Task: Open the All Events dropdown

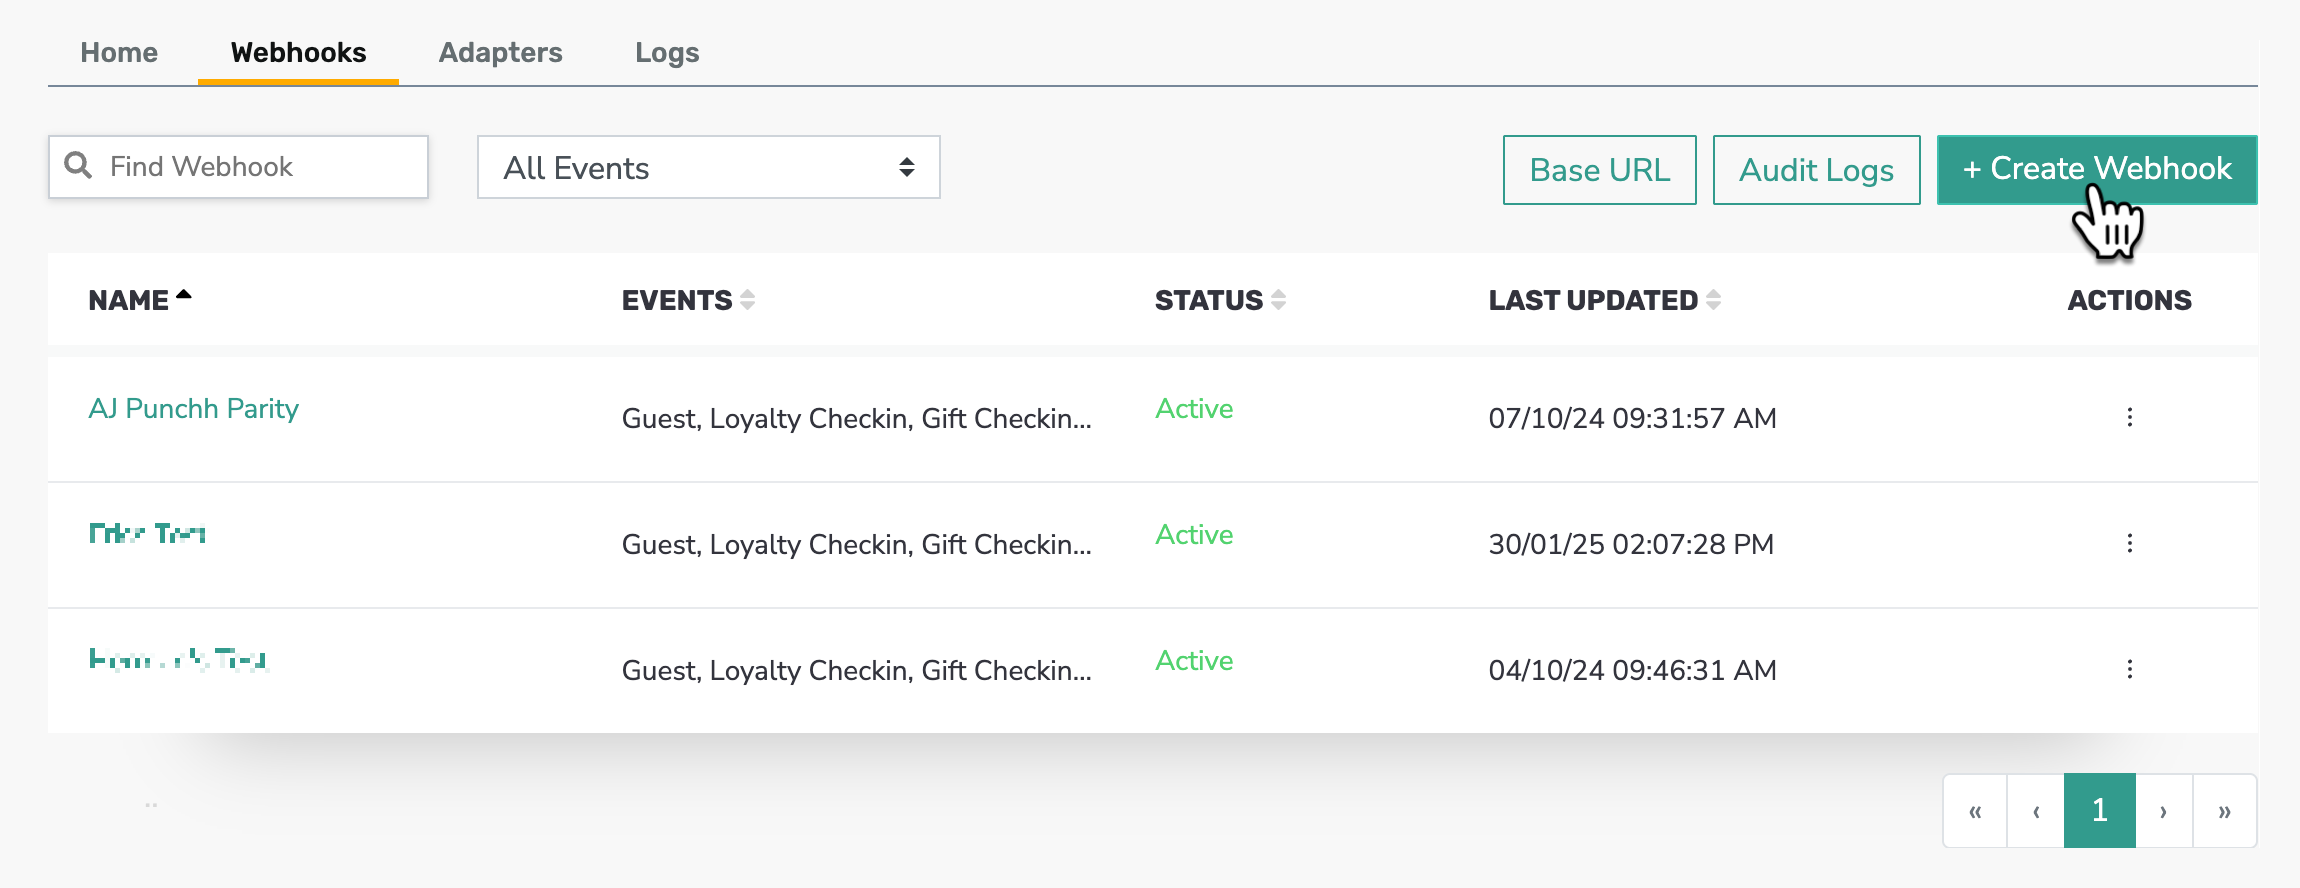Action: (x=708, y=167)
